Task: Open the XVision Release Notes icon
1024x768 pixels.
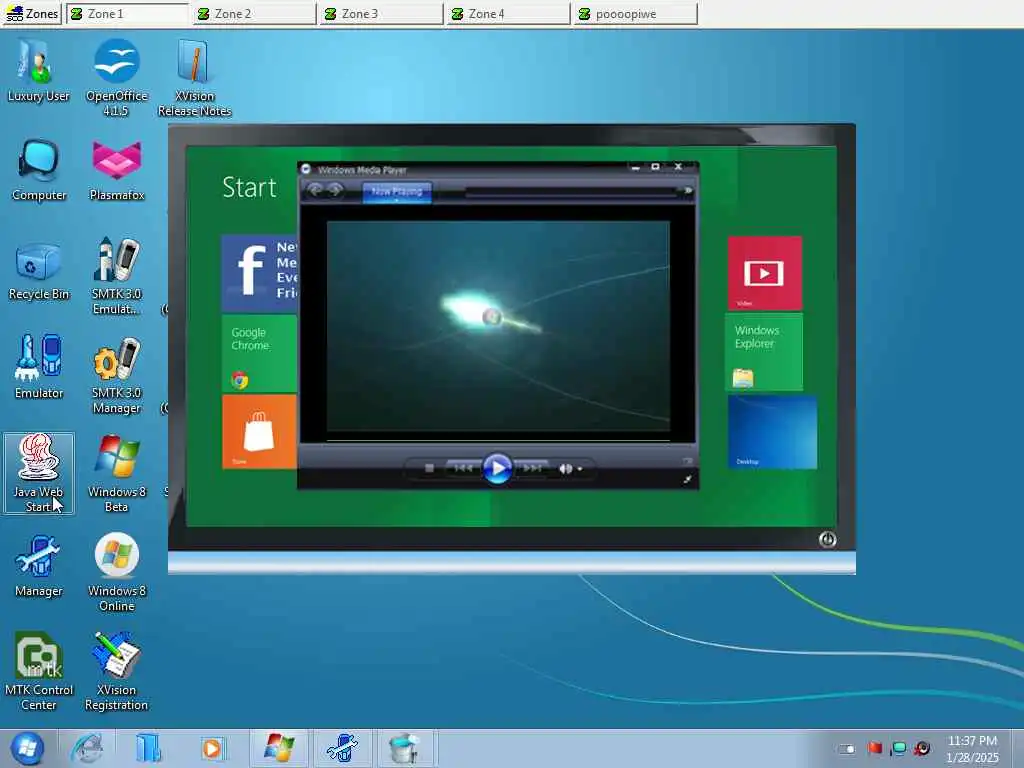Action: (x=194, y=77)
